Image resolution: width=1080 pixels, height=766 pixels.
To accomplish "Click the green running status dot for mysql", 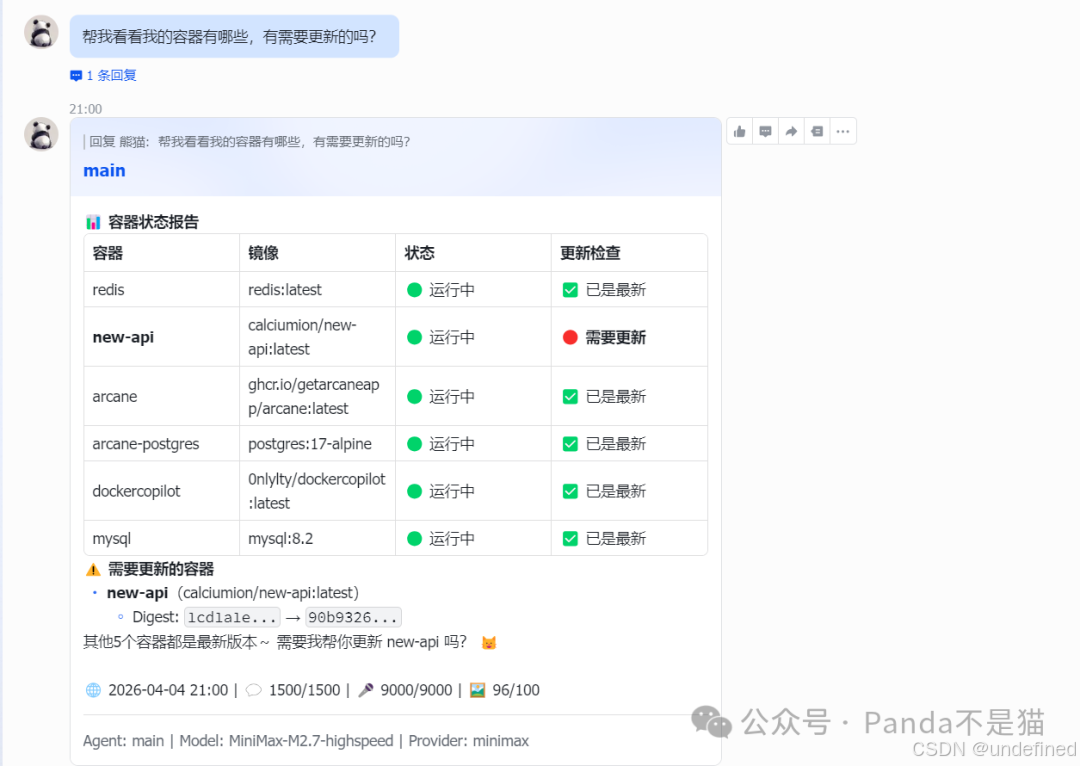I will [x=414, y=539].
